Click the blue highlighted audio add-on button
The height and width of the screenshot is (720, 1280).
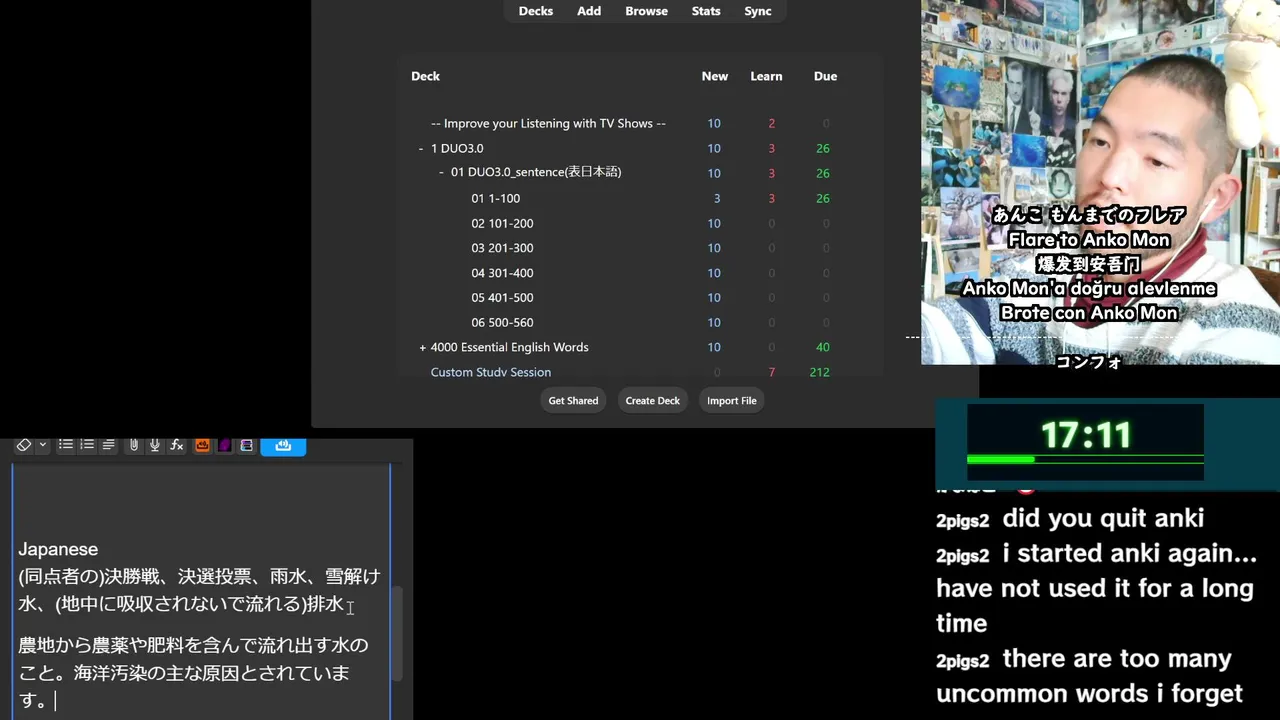(x=283, y=445)
